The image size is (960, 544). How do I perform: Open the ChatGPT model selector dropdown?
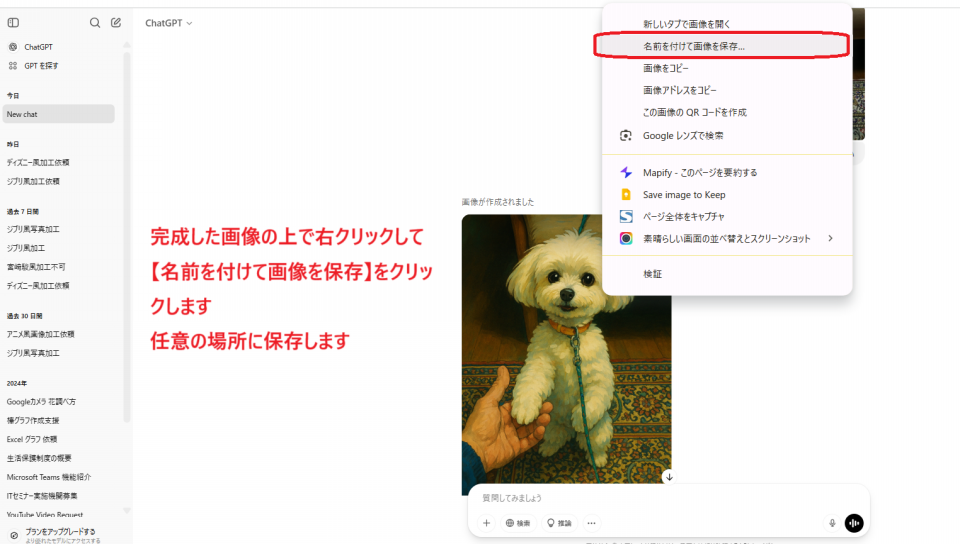coord(169,23)
